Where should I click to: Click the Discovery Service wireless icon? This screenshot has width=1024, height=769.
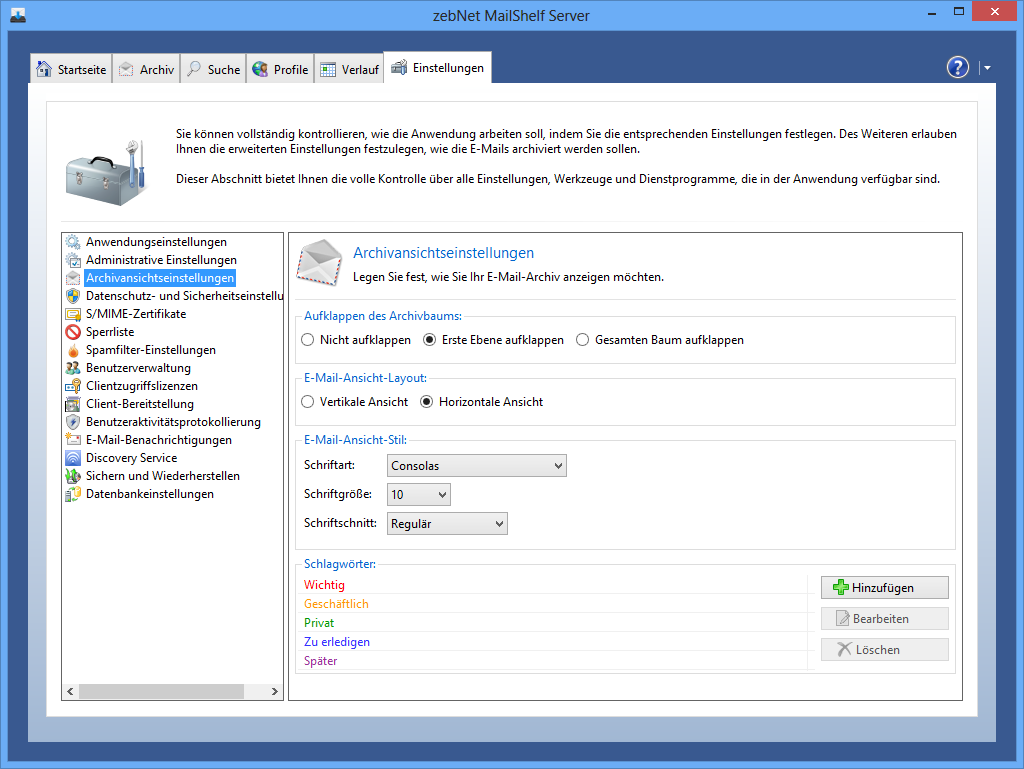click(73, 458)
